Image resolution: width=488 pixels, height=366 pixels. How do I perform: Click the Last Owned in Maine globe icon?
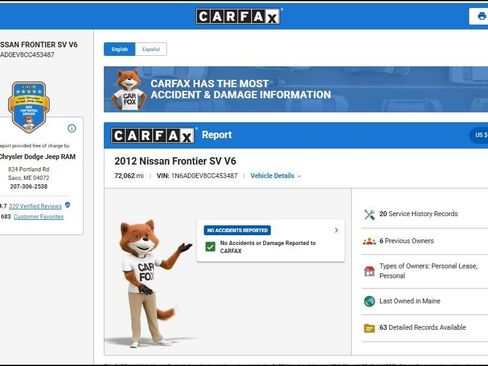(369, 301)
